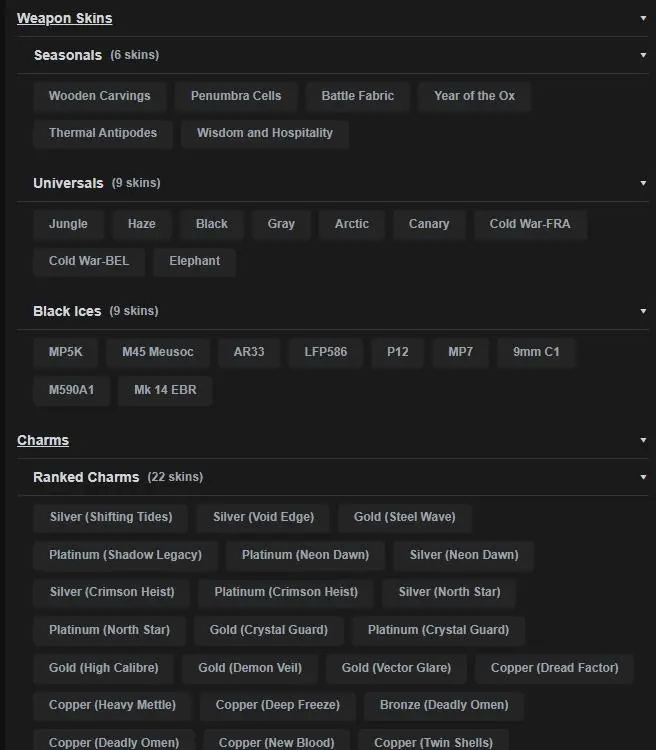The height and width of the screenshot is (750, 656).
Task: Select the MP5K Black Ice tag
Action: [x=66, y=352]
